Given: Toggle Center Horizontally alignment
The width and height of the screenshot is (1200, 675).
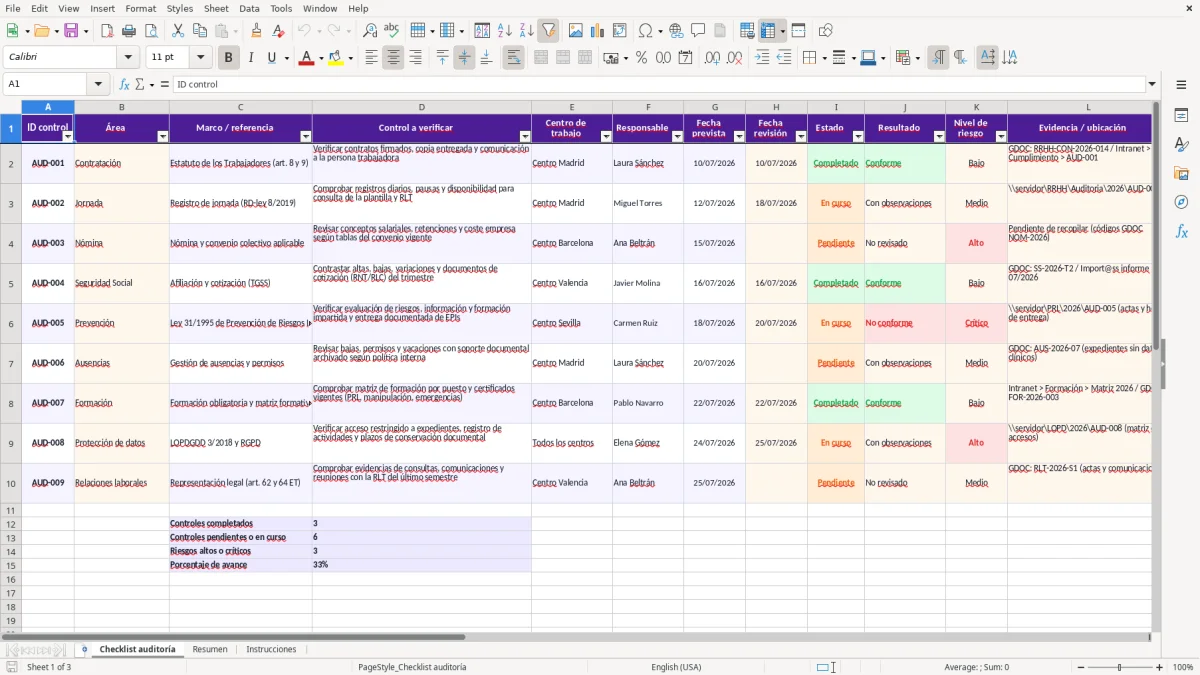Looking at the screenshot, I should 393,58.
